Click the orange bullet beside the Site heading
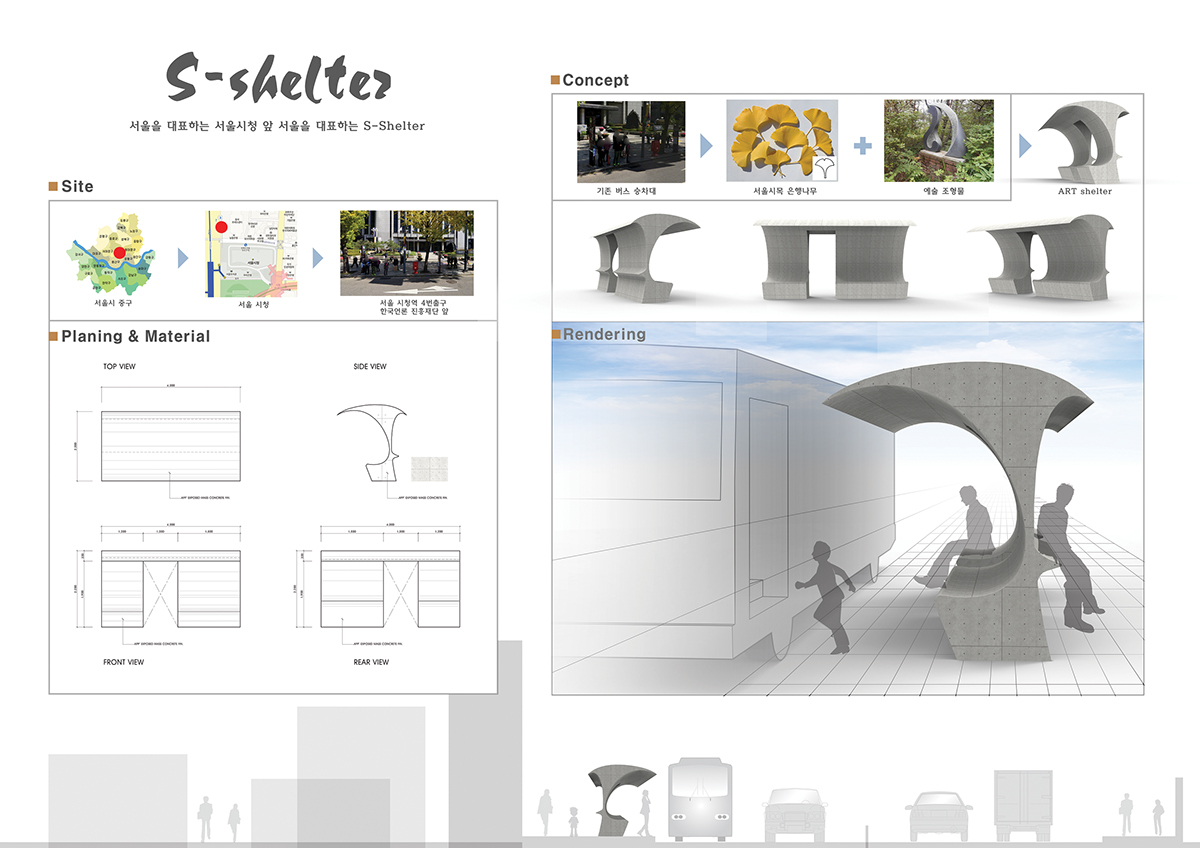This screenshot has height=848, width=1200. tap(54, 186)
